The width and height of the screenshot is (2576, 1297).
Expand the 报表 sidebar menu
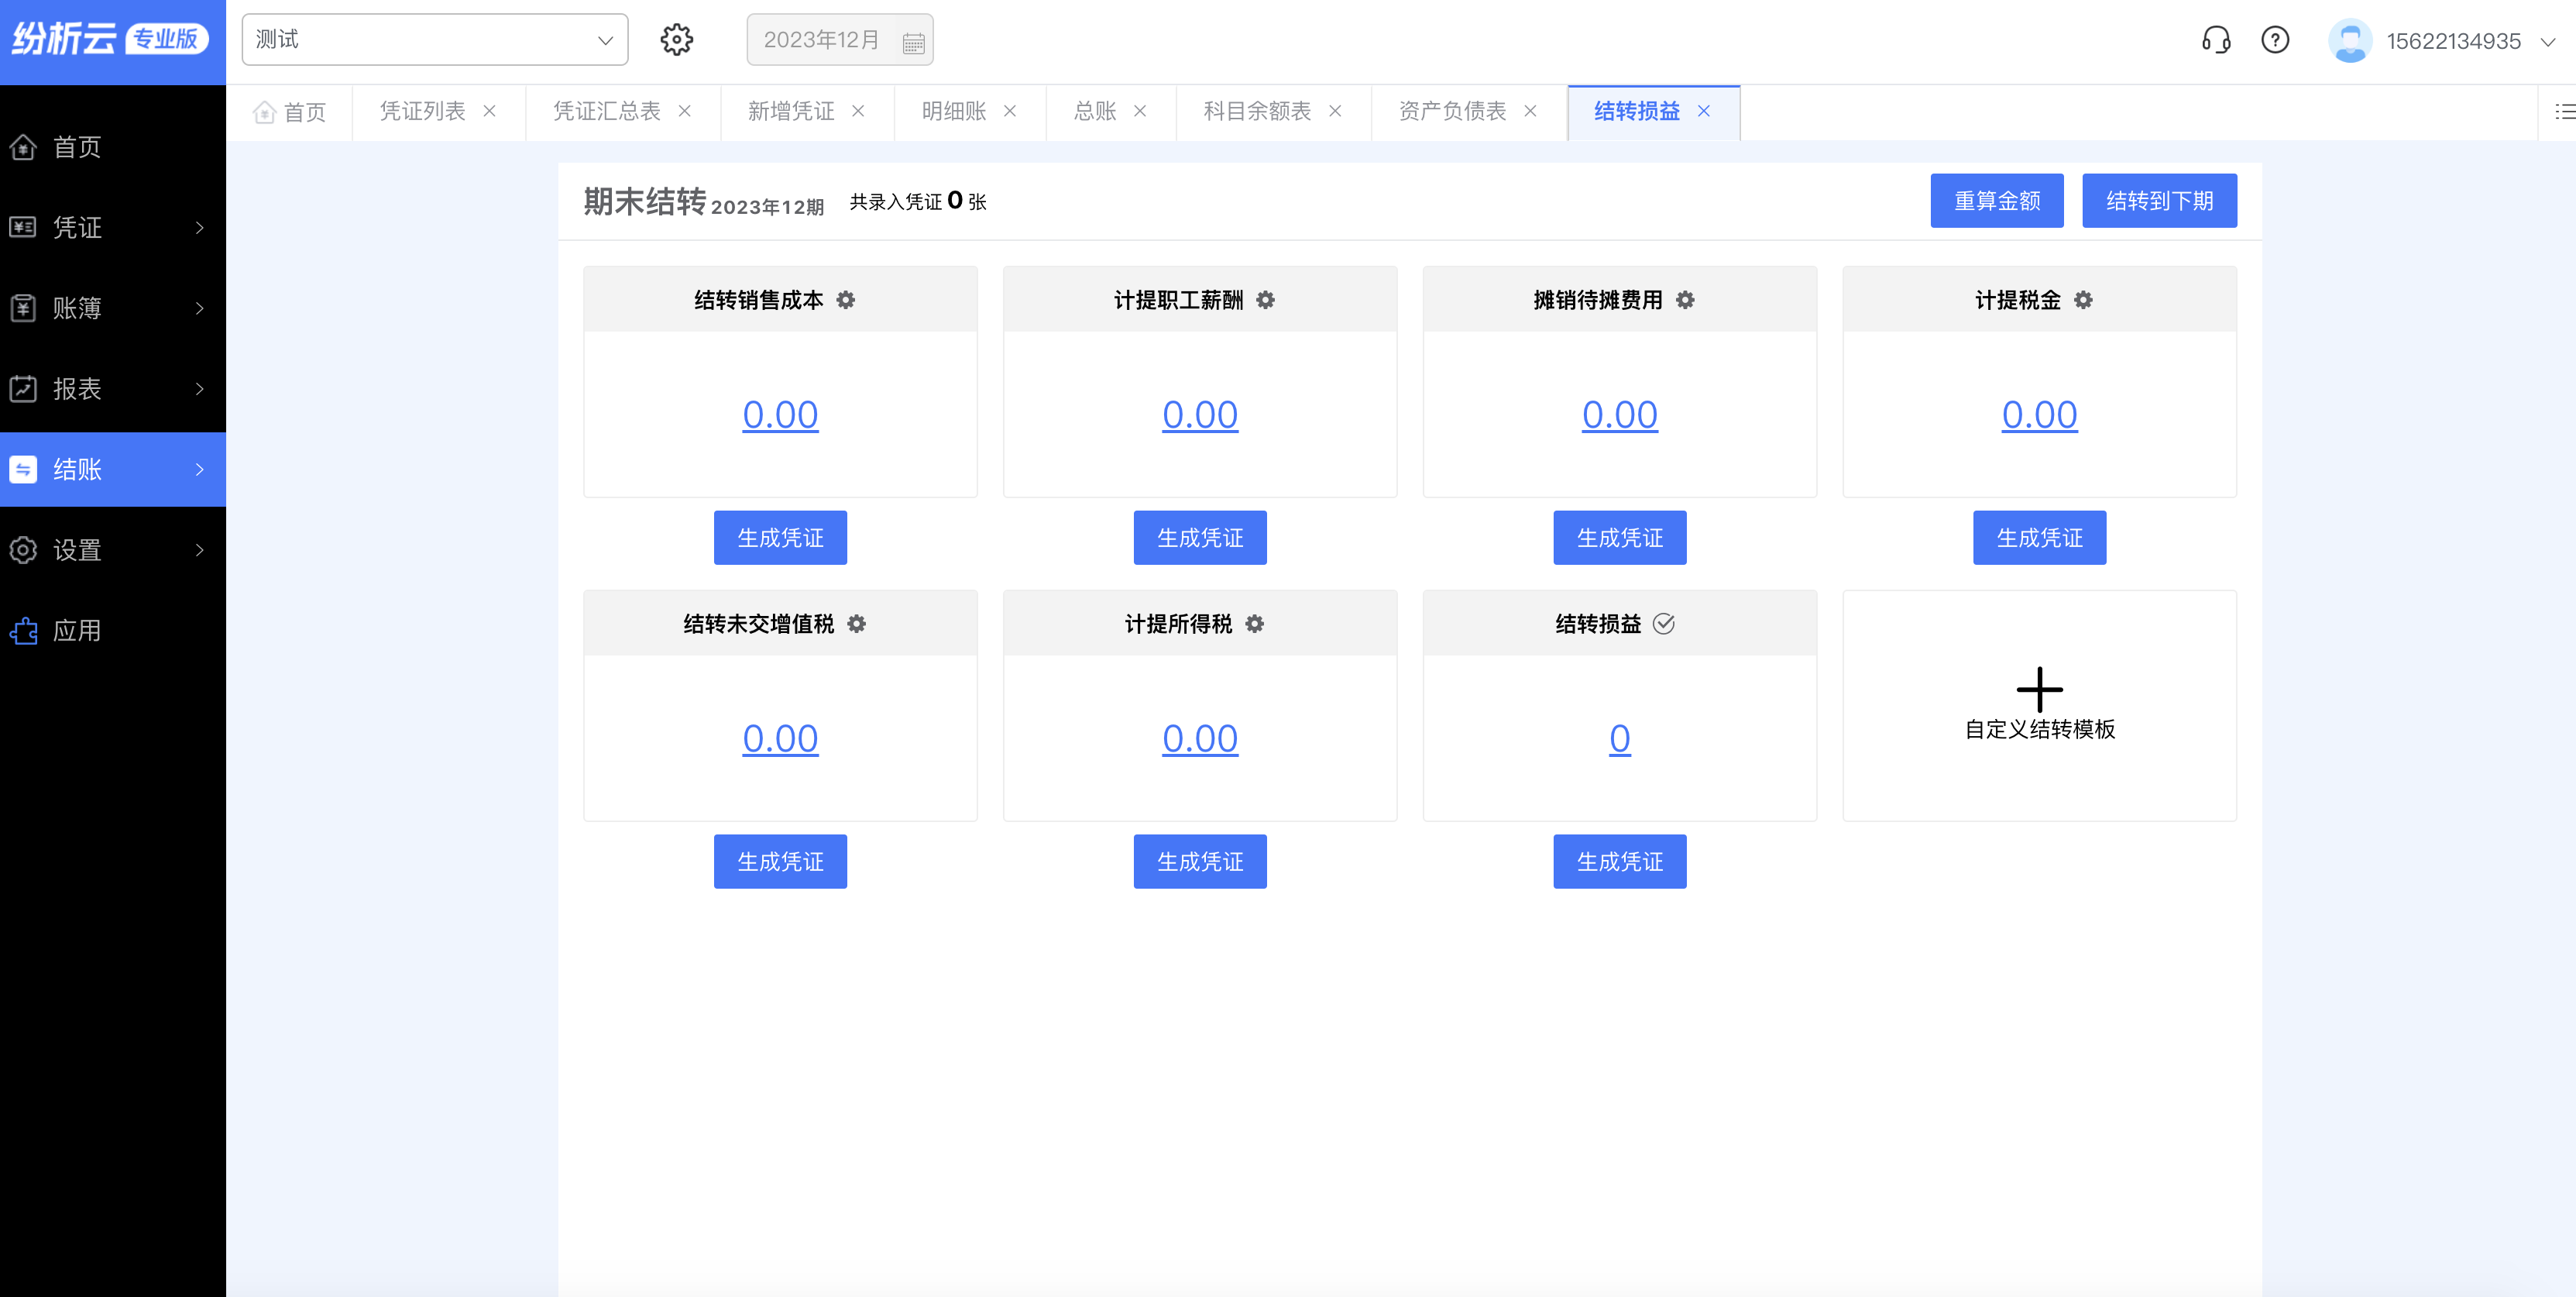[113, 389]
